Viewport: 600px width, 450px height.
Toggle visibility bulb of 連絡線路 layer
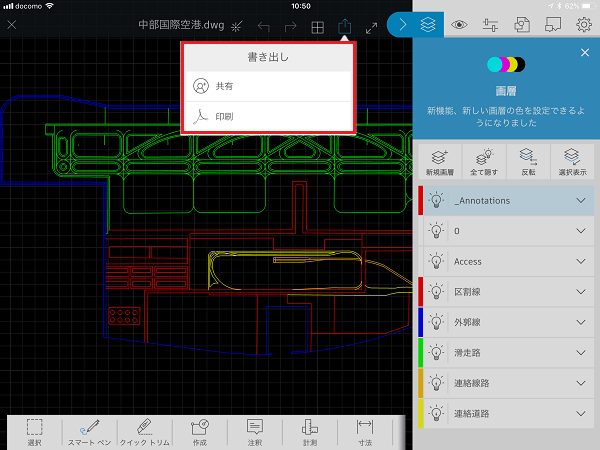click(436, 383)
